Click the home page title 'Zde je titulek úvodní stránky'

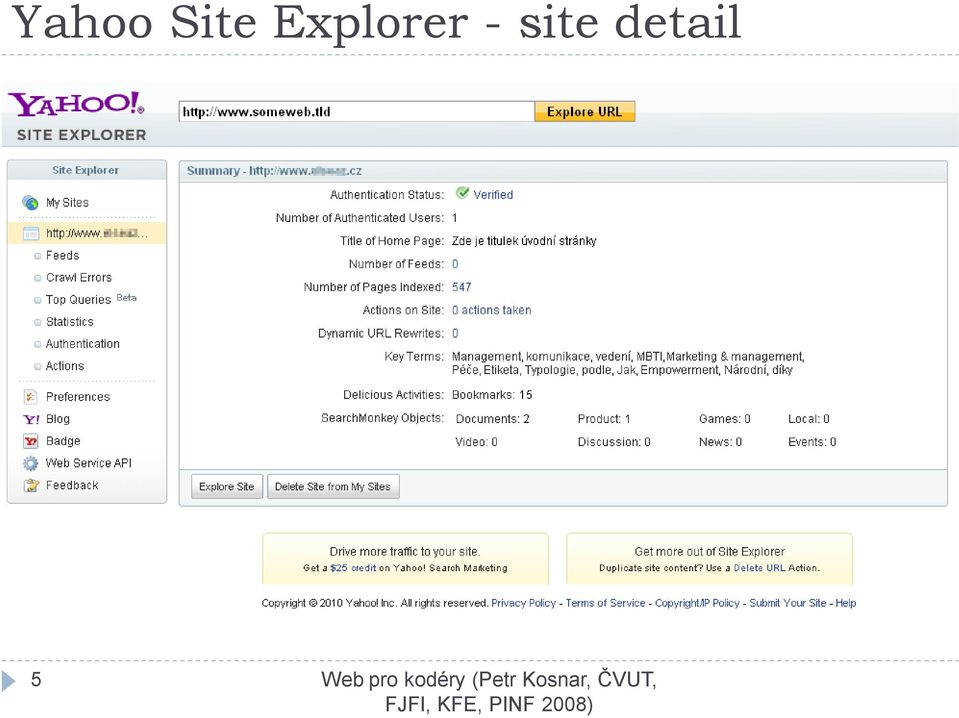pos(524,241)
